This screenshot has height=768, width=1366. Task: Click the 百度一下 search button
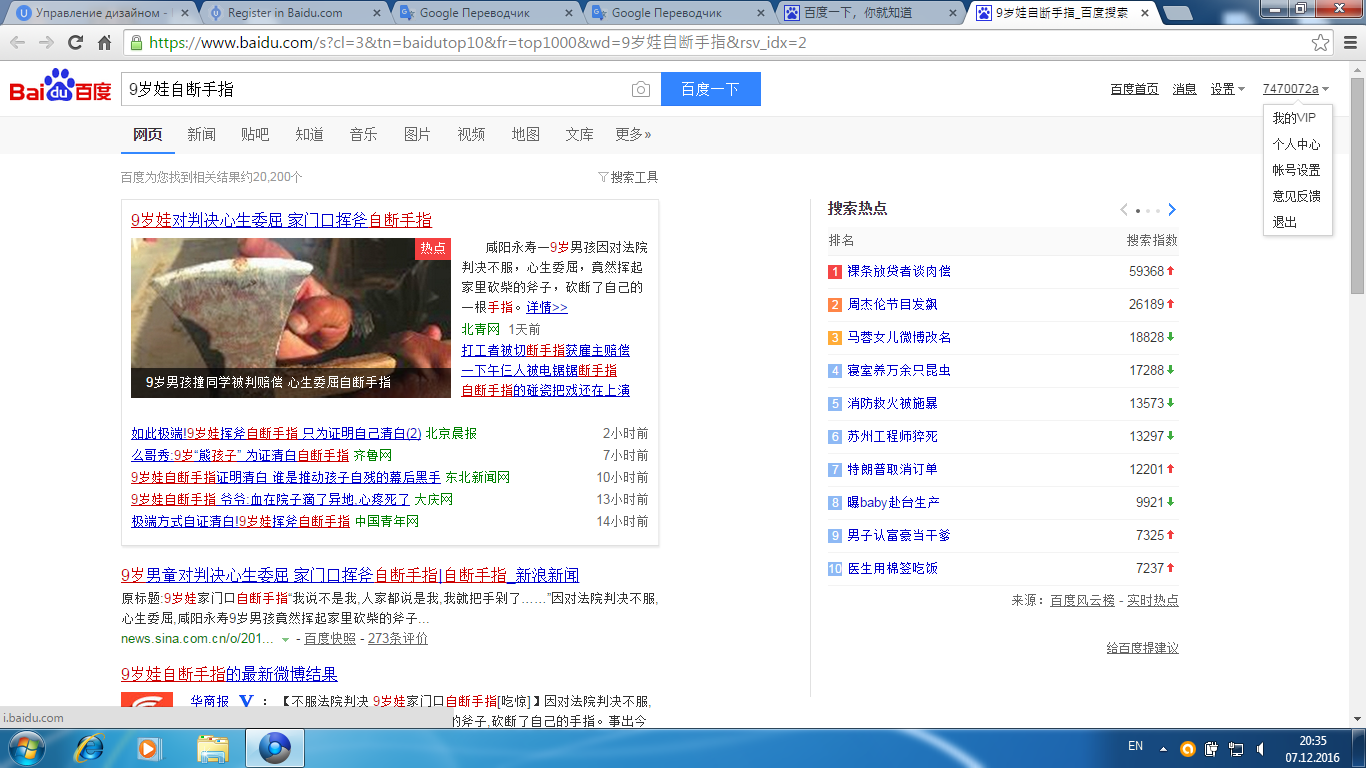point(710,89)
